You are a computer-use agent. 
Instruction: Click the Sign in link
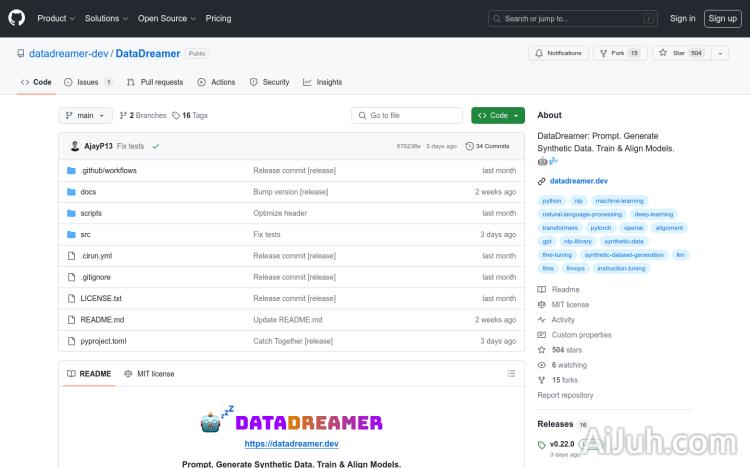pos(683,18)
